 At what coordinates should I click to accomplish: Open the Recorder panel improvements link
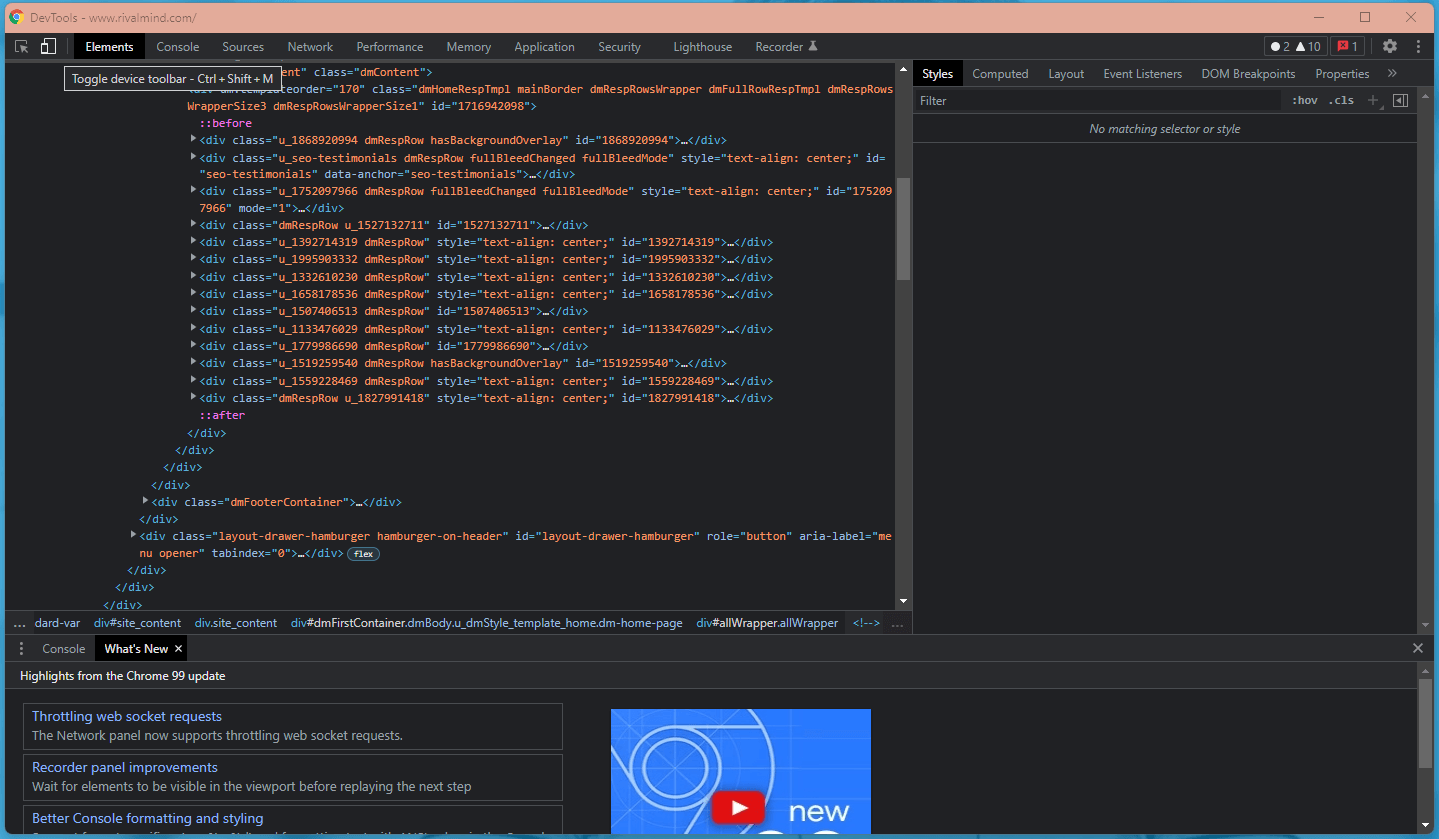point(124,767)
